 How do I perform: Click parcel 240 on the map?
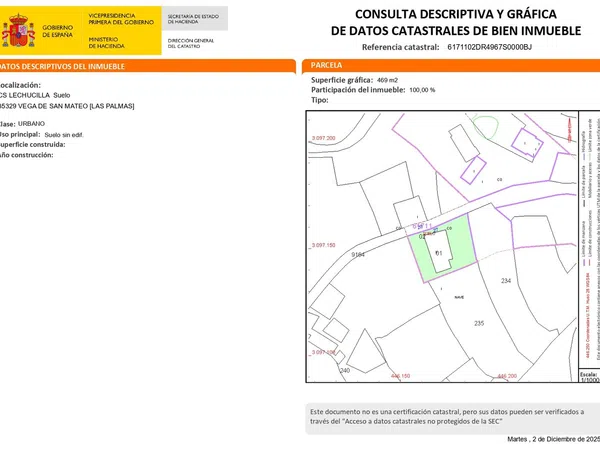point(345,370)
